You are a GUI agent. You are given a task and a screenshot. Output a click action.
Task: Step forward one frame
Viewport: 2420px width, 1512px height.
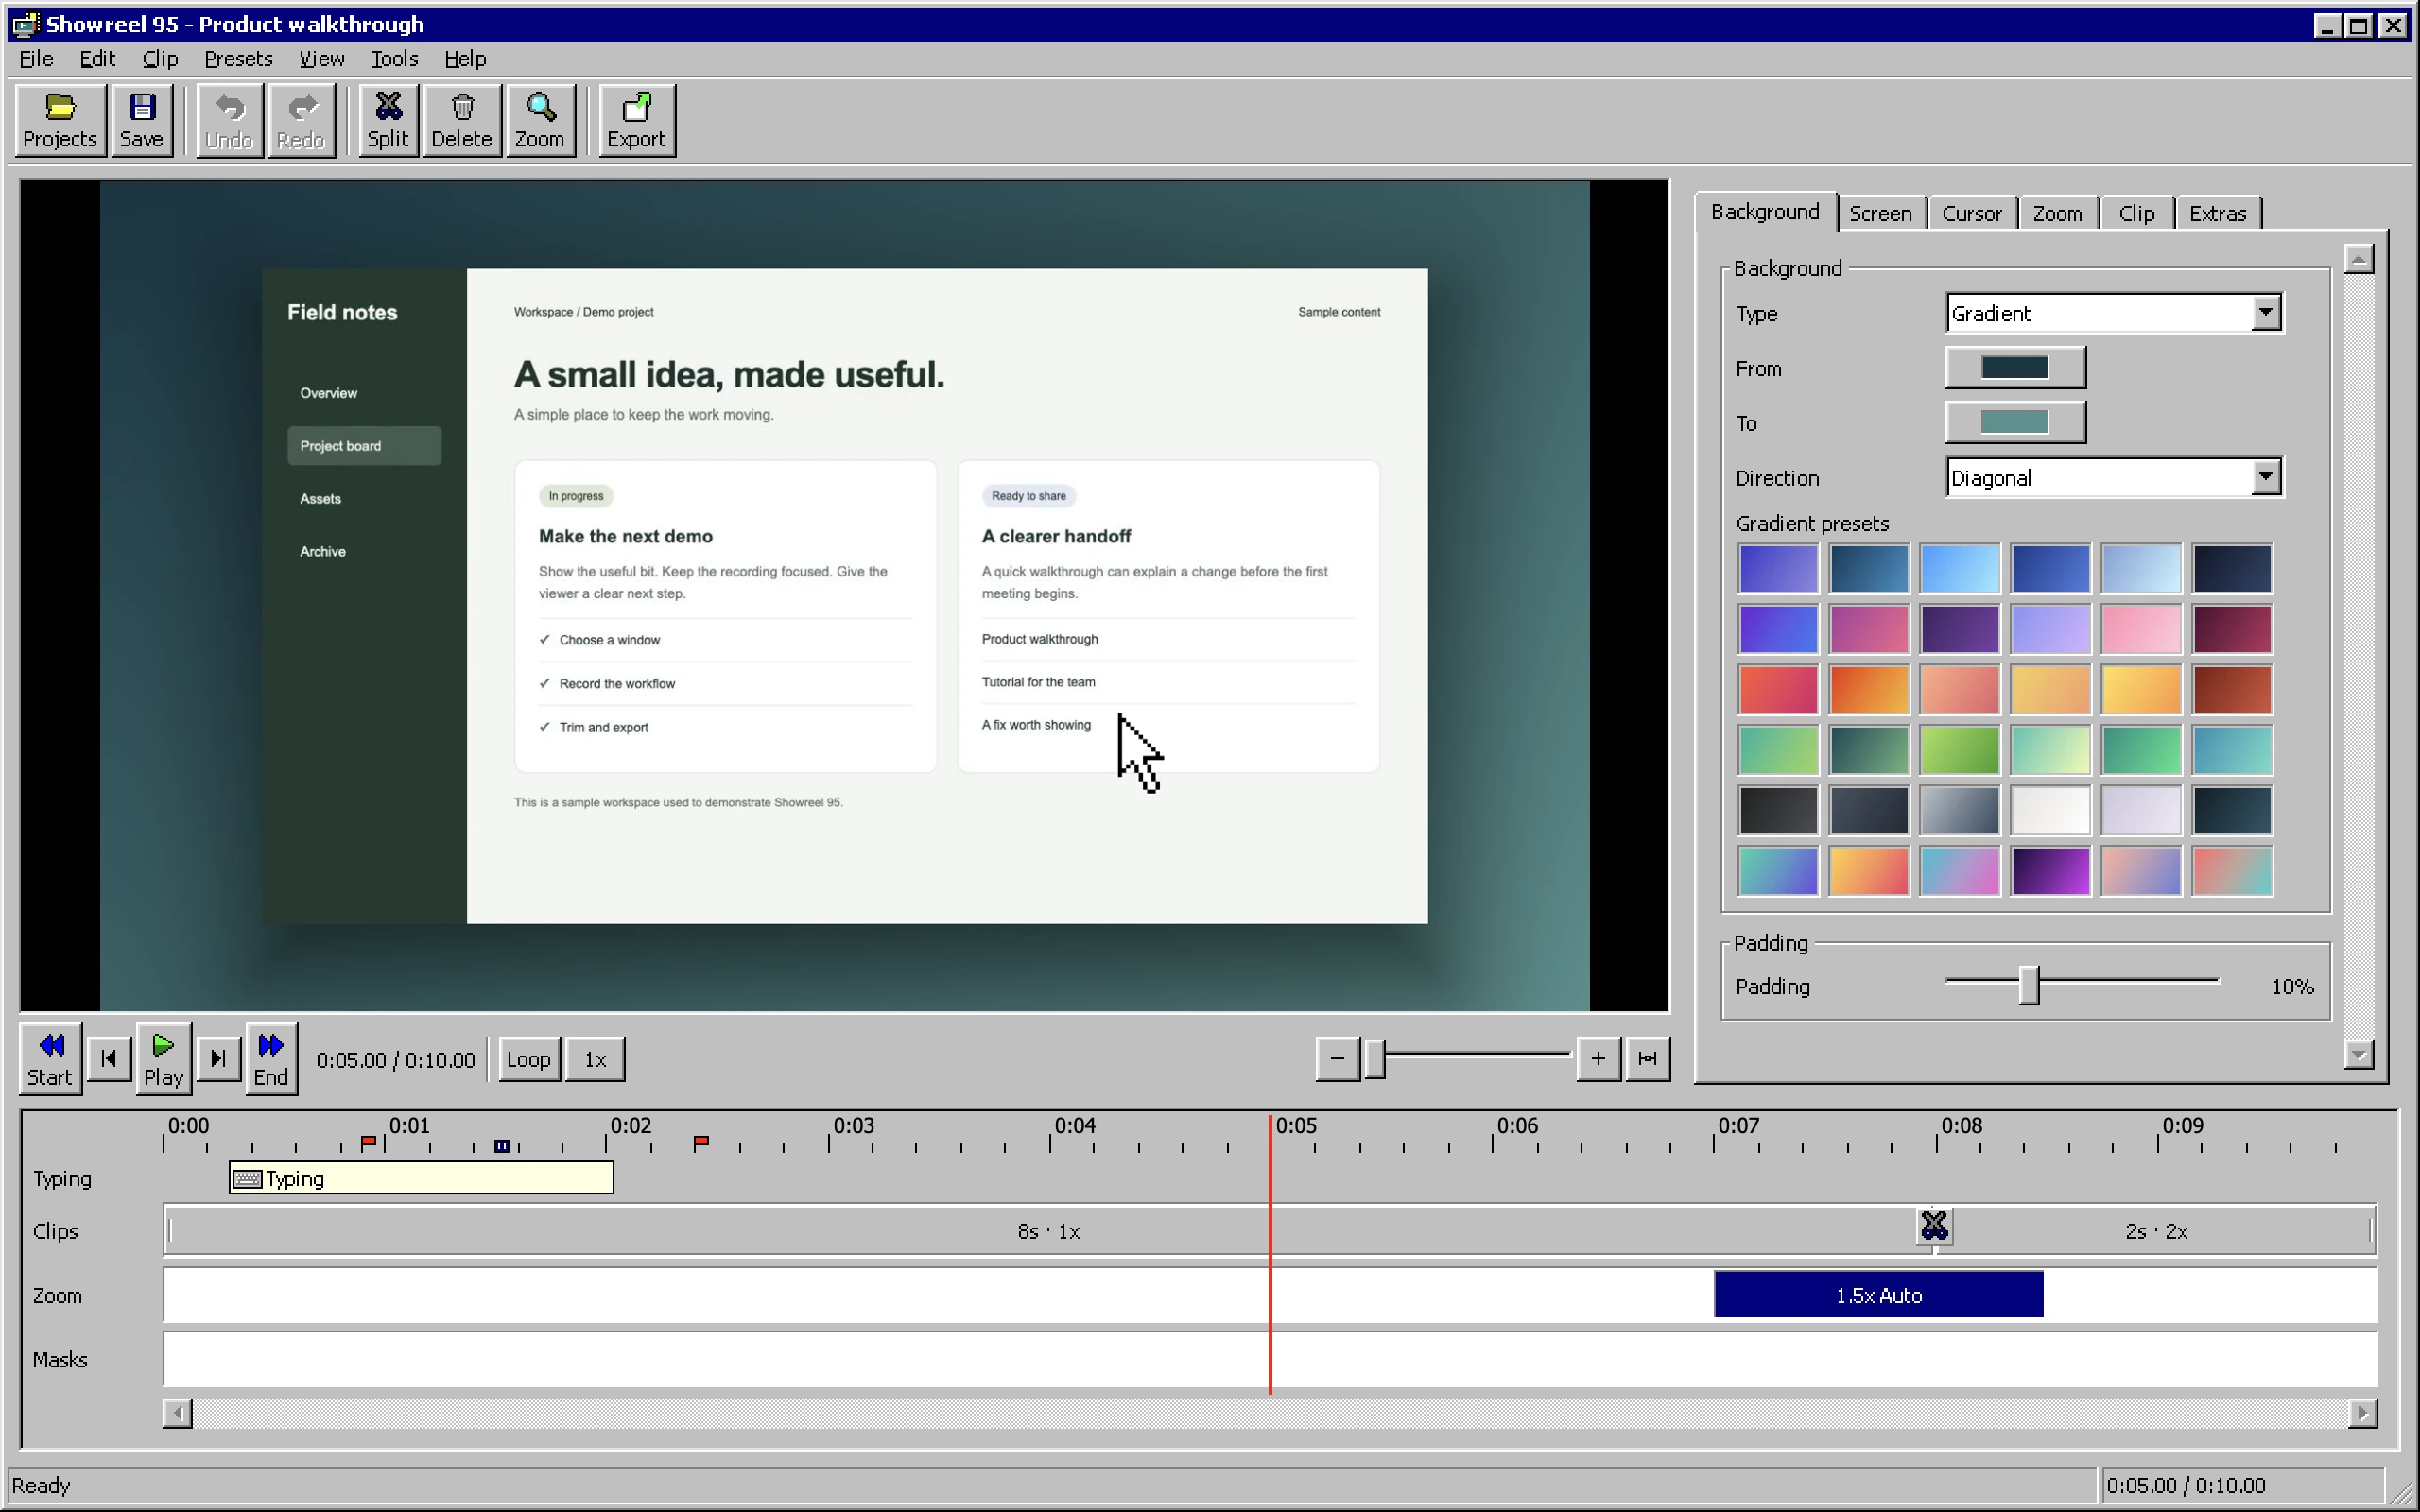coord(218,1059)
